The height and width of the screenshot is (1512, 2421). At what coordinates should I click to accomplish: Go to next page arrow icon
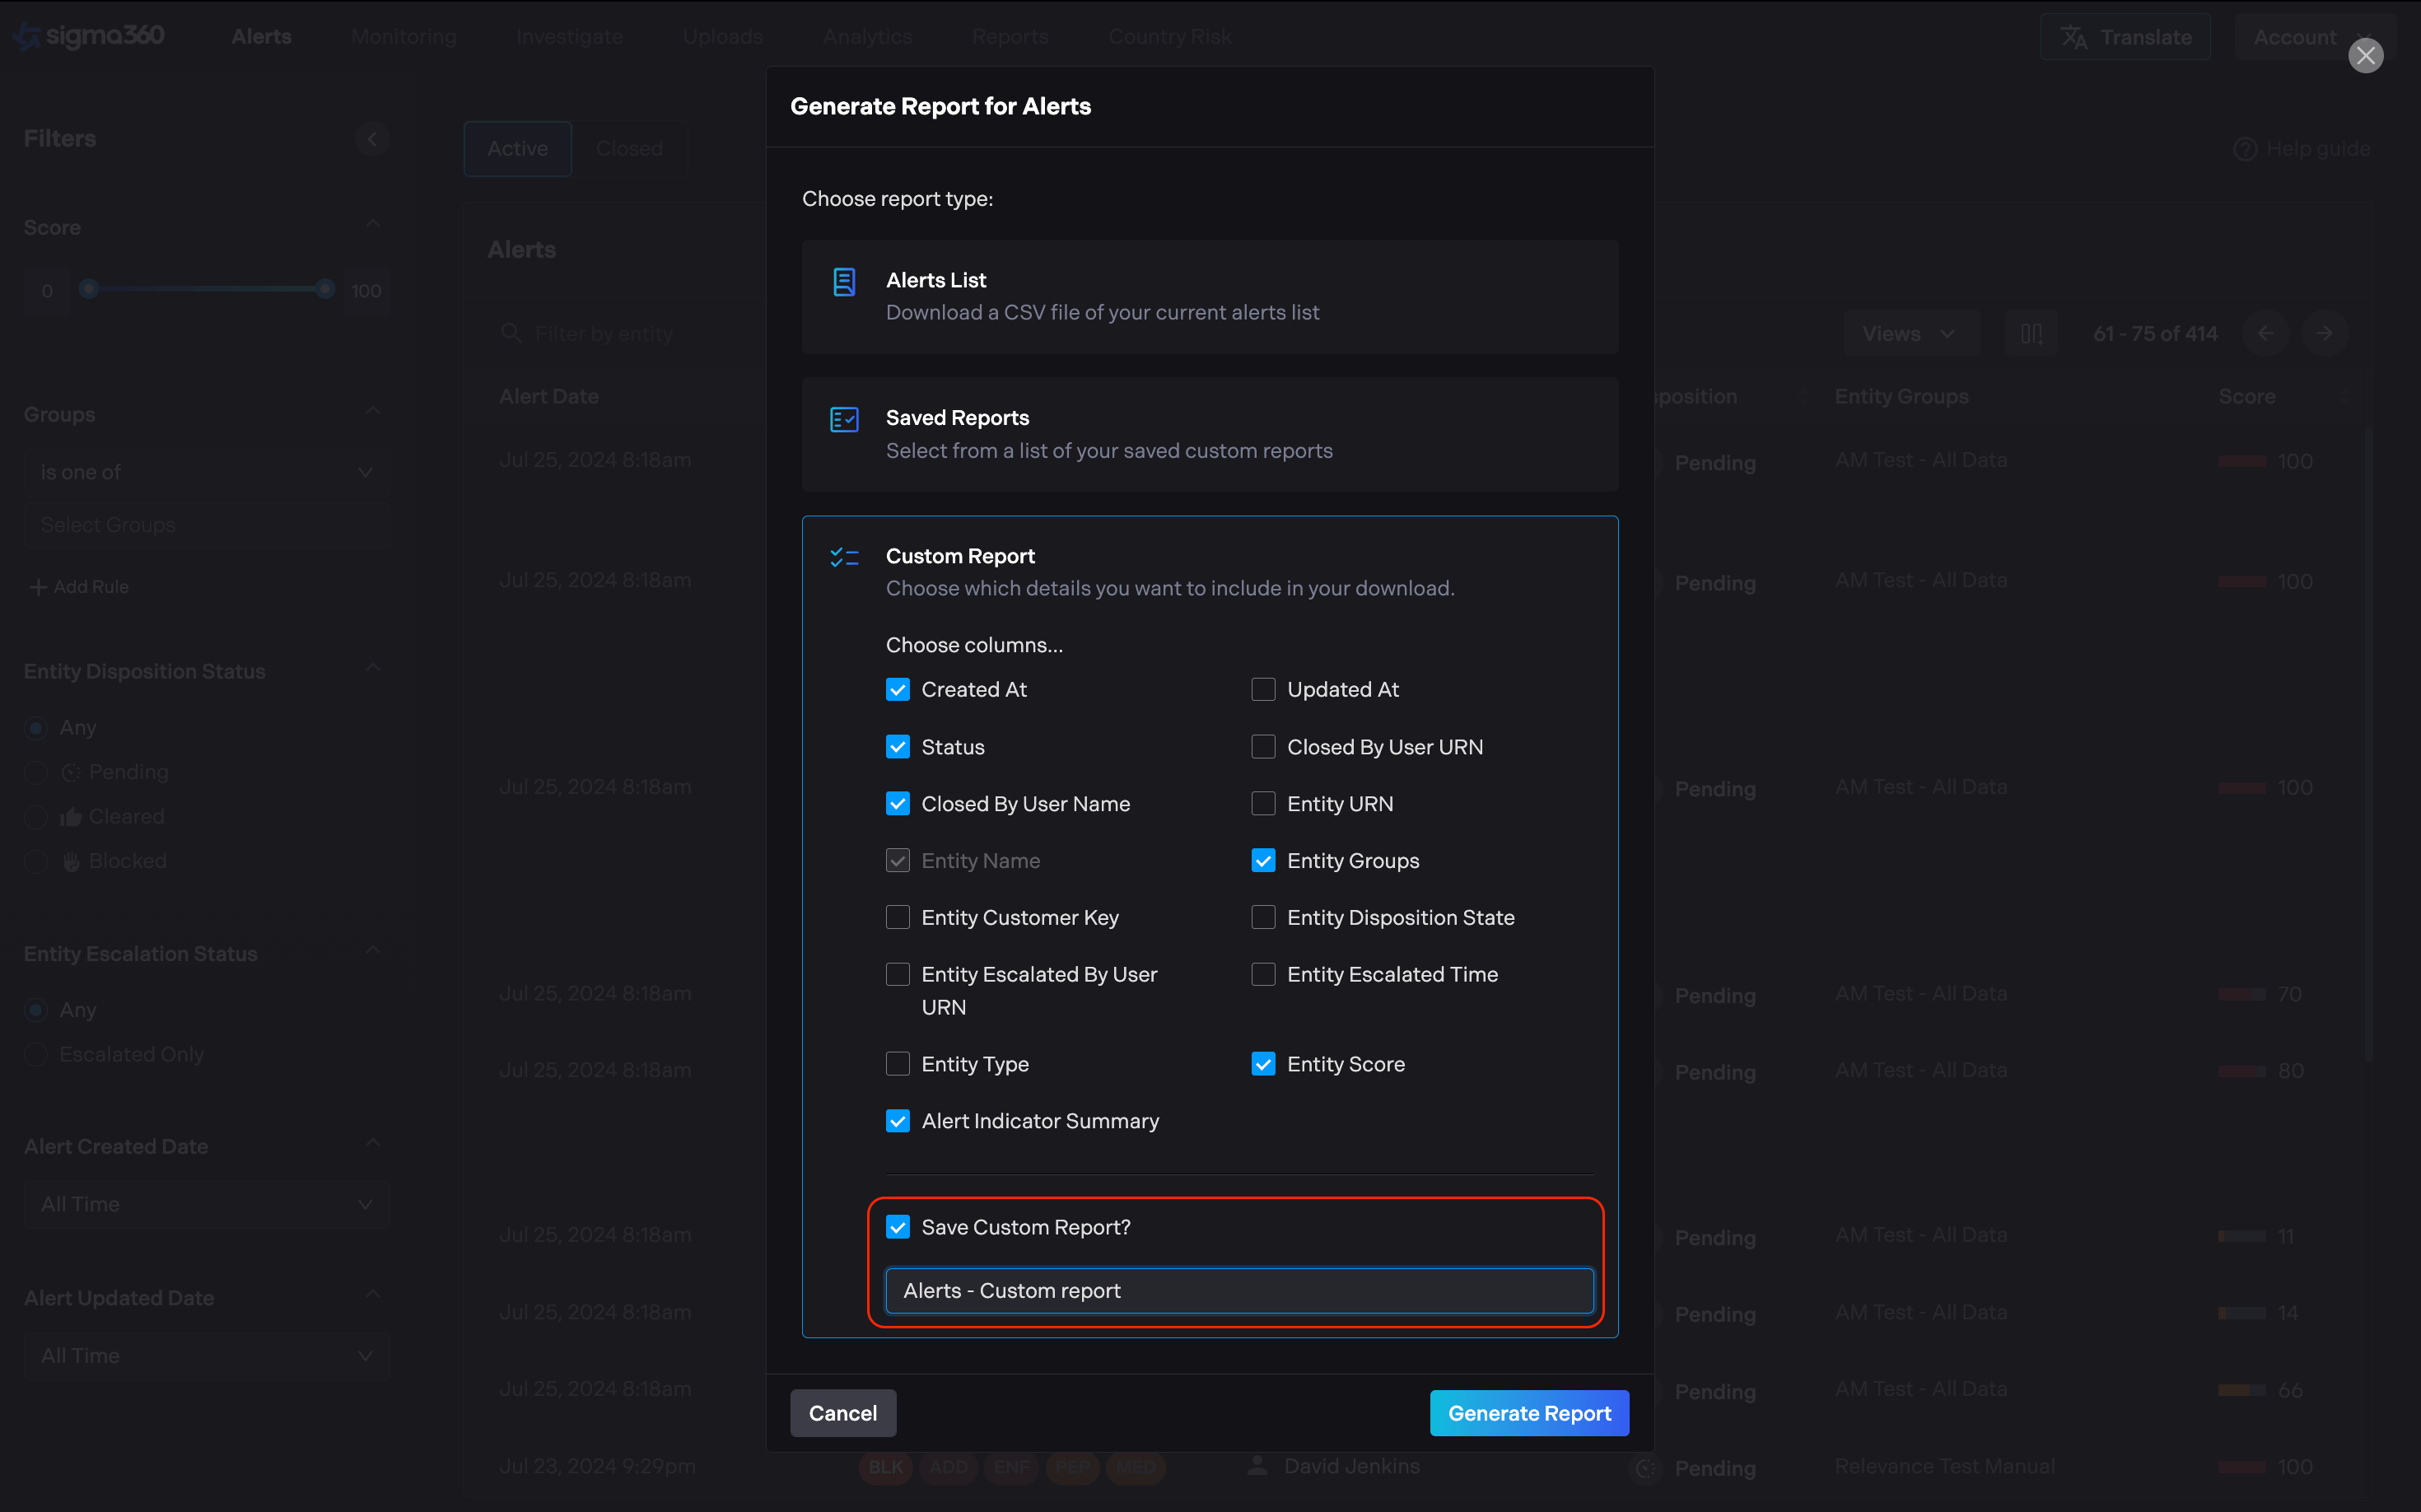[x=2324, y=334]
